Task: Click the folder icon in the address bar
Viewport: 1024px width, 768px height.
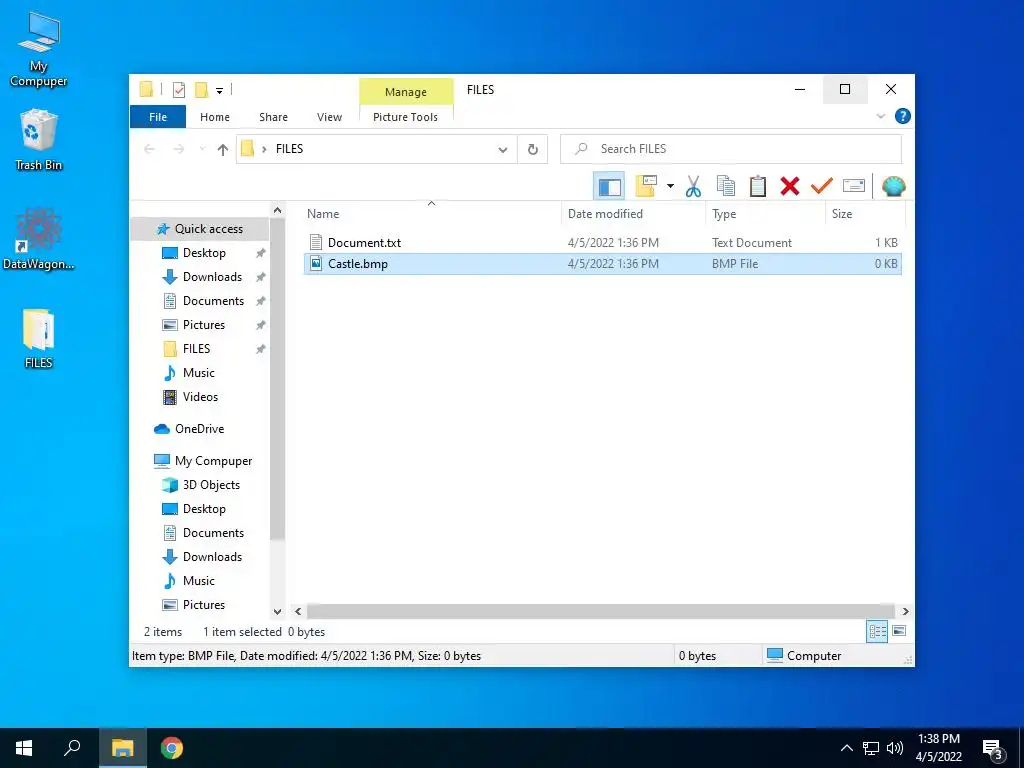Action: (x=247, y=149)
